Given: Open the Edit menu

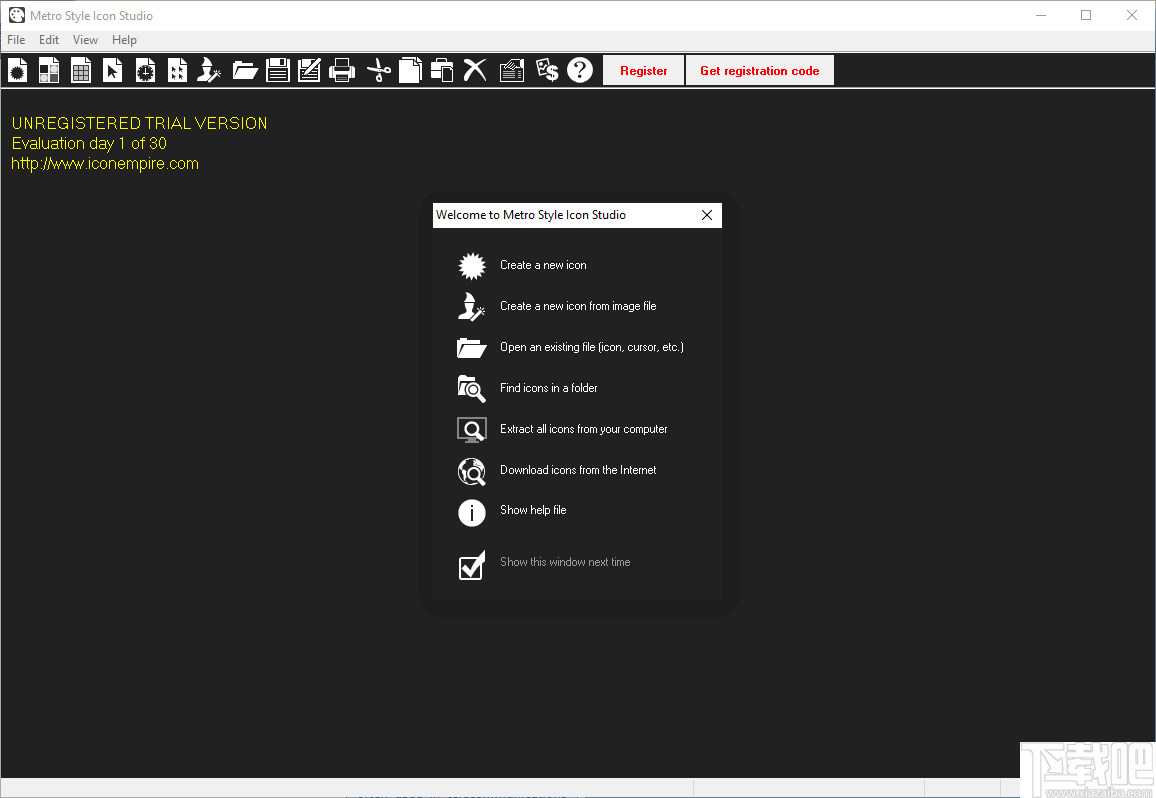Looking at the screenshot, I should (x=49, y=40).
